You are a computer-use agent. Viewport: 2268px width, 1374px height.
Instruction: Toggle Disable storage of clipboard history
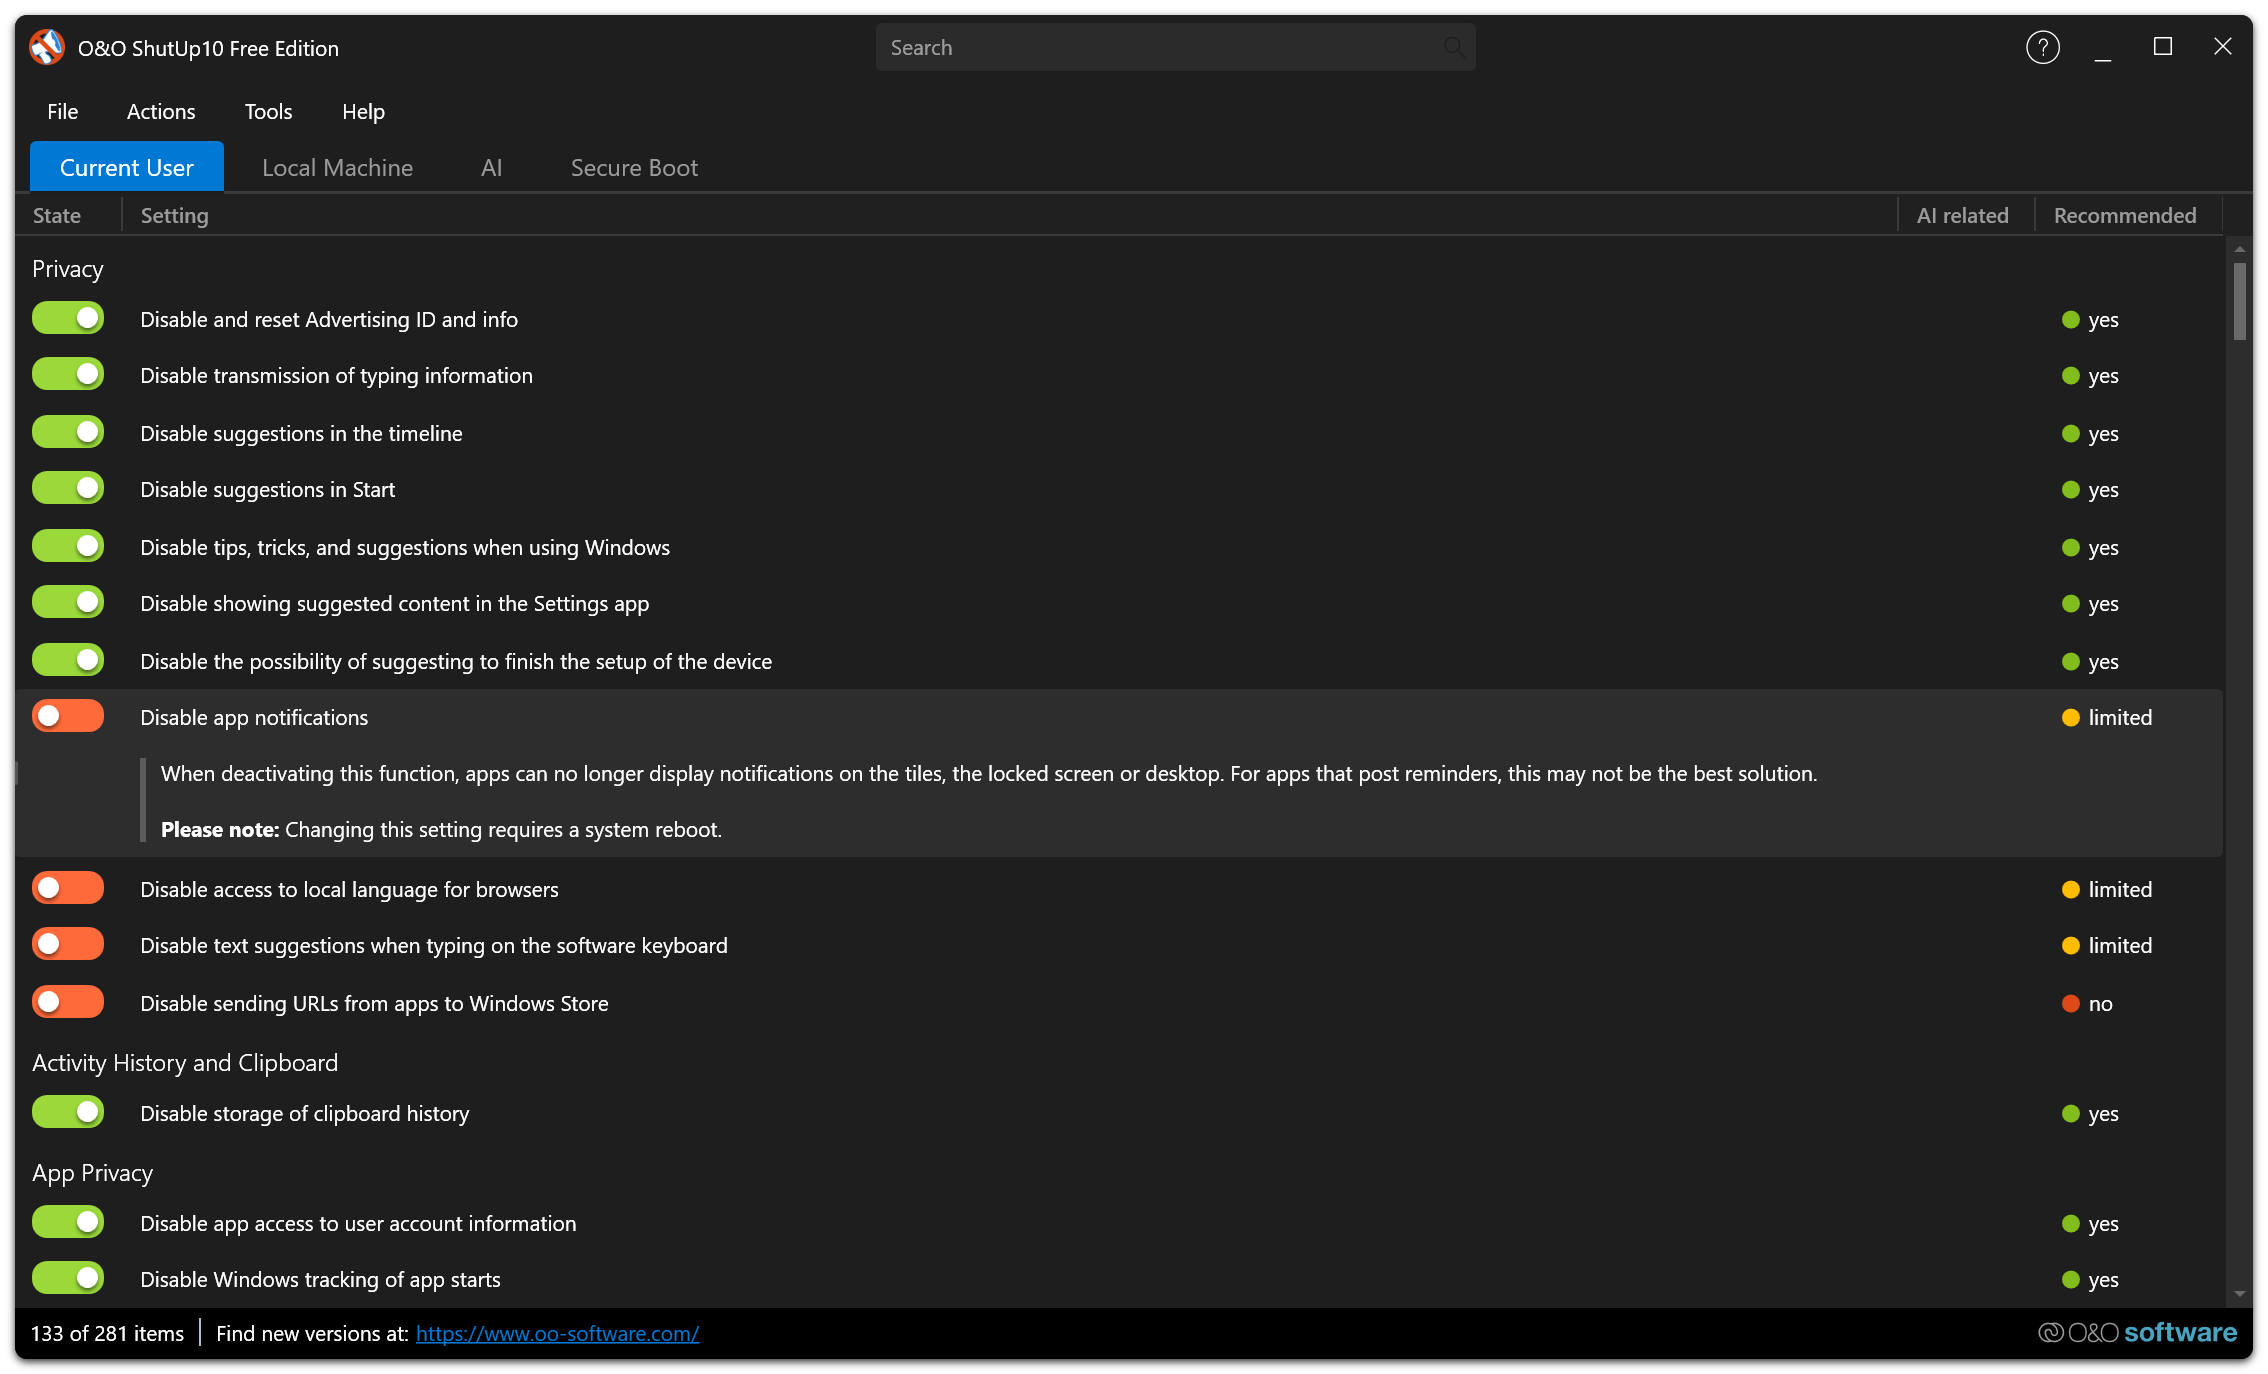pyautogui.click(x=68, y=1113)
